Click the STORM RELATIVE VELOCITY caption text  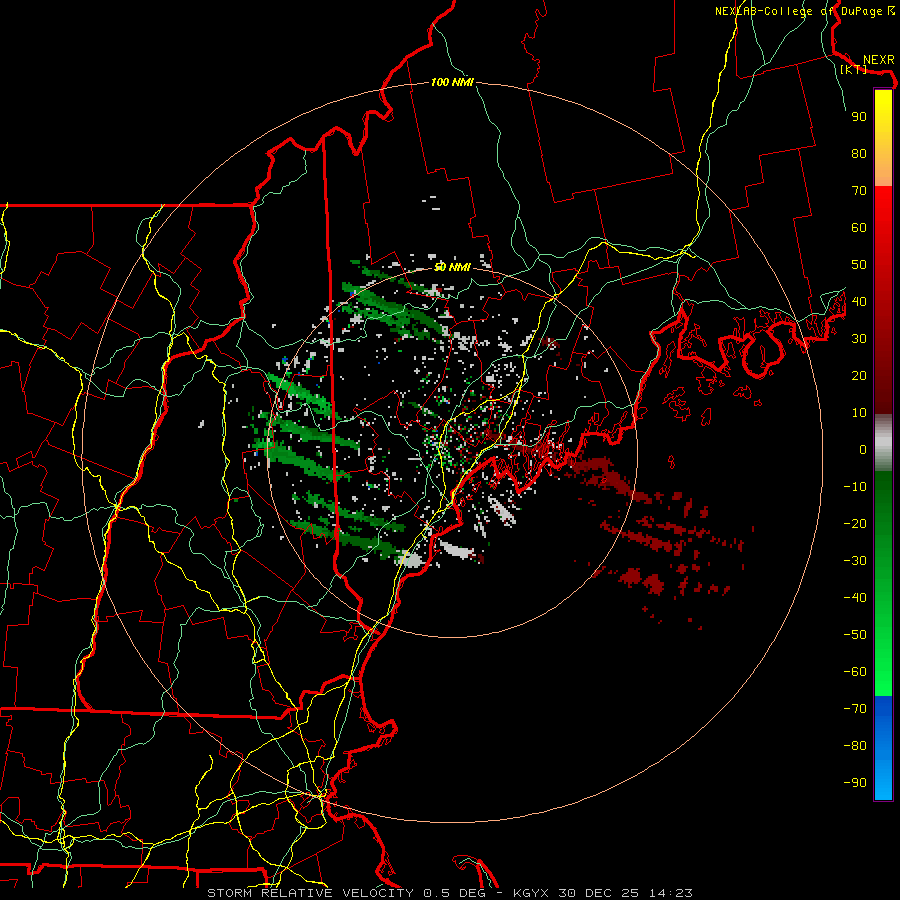[x=310, y=893]
